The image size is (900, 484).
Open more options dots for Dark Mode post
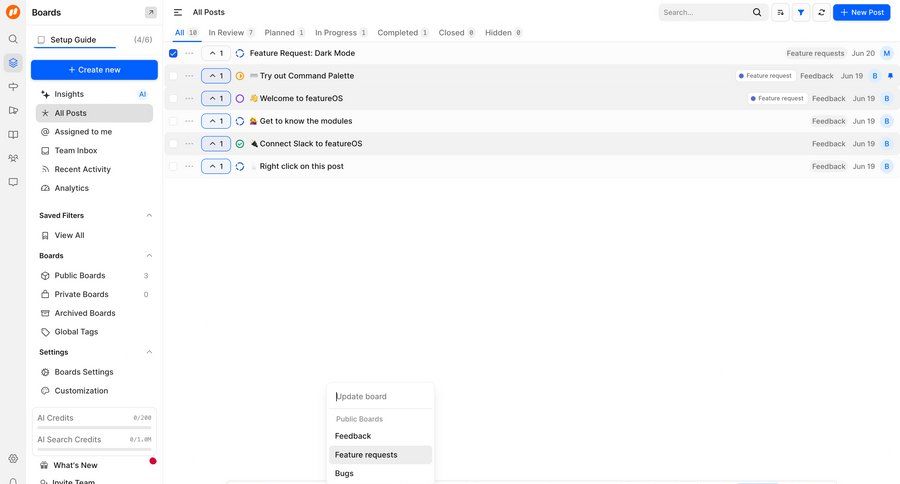click(x=189, y=53)
